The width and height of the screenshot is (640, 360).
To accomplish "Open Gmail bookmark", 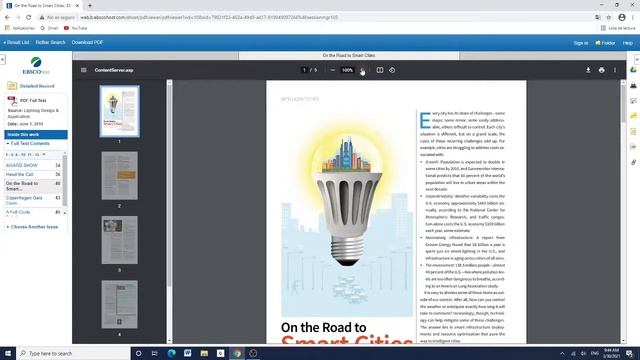I will point(49,28).
